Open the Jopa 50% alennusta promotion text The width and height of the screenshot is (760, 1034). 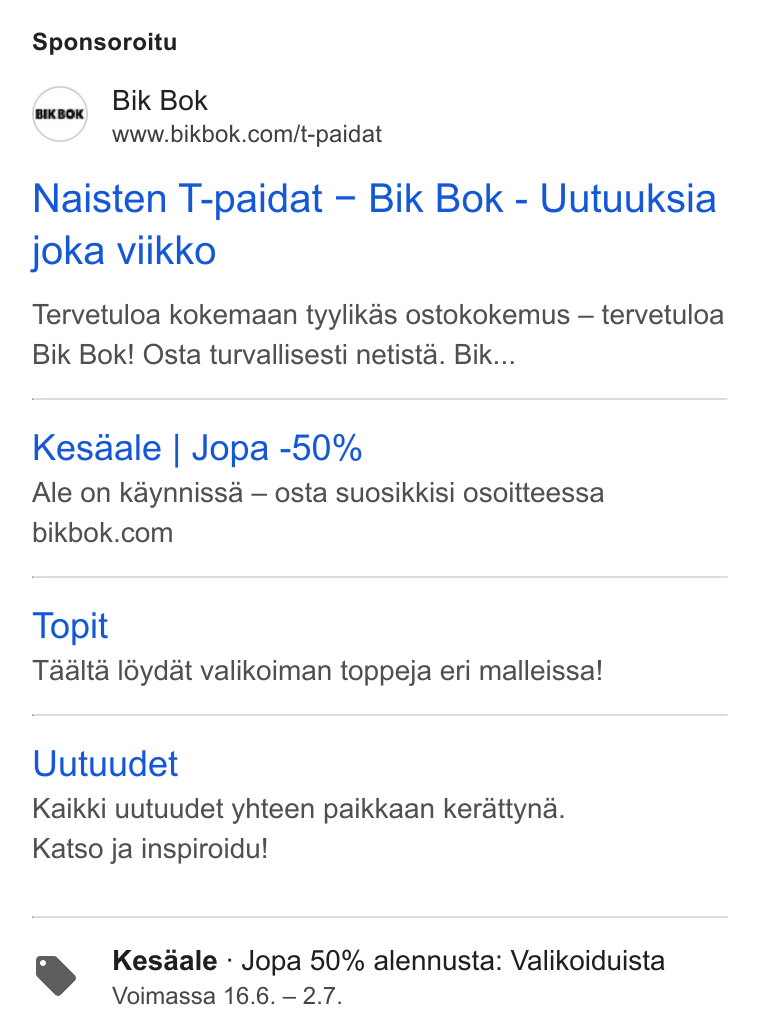click(453, 961)
